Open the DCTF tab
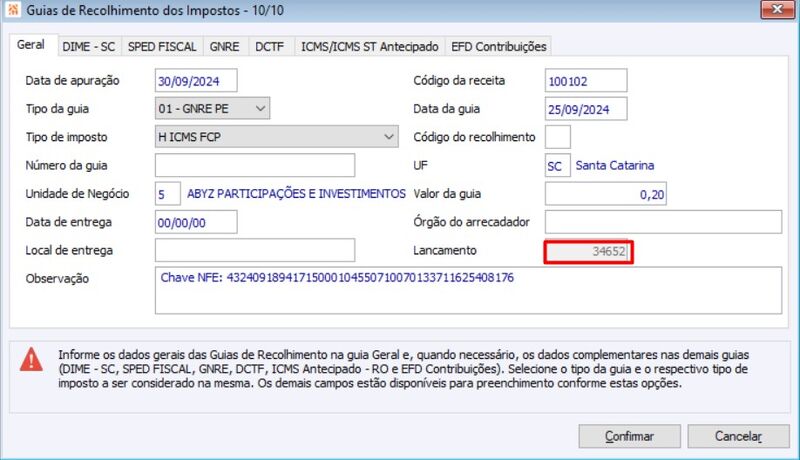The width and height of the screenshot is (800, 460). tap(269, 46)
